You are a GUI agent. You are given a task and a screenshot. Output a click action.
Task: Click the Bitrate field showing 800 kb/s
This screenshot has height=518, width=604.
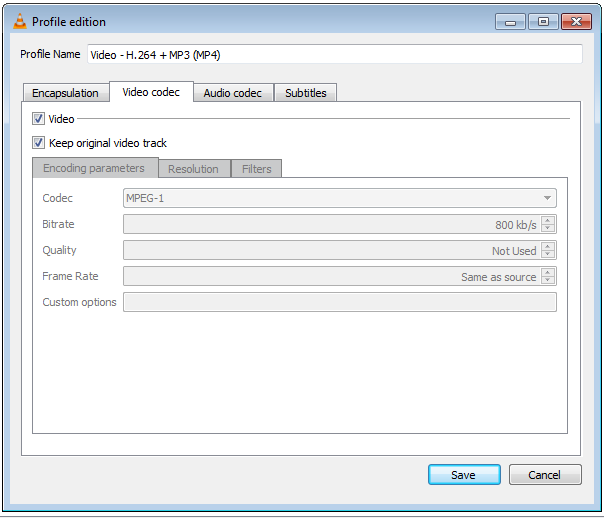(x=330, y=225)
